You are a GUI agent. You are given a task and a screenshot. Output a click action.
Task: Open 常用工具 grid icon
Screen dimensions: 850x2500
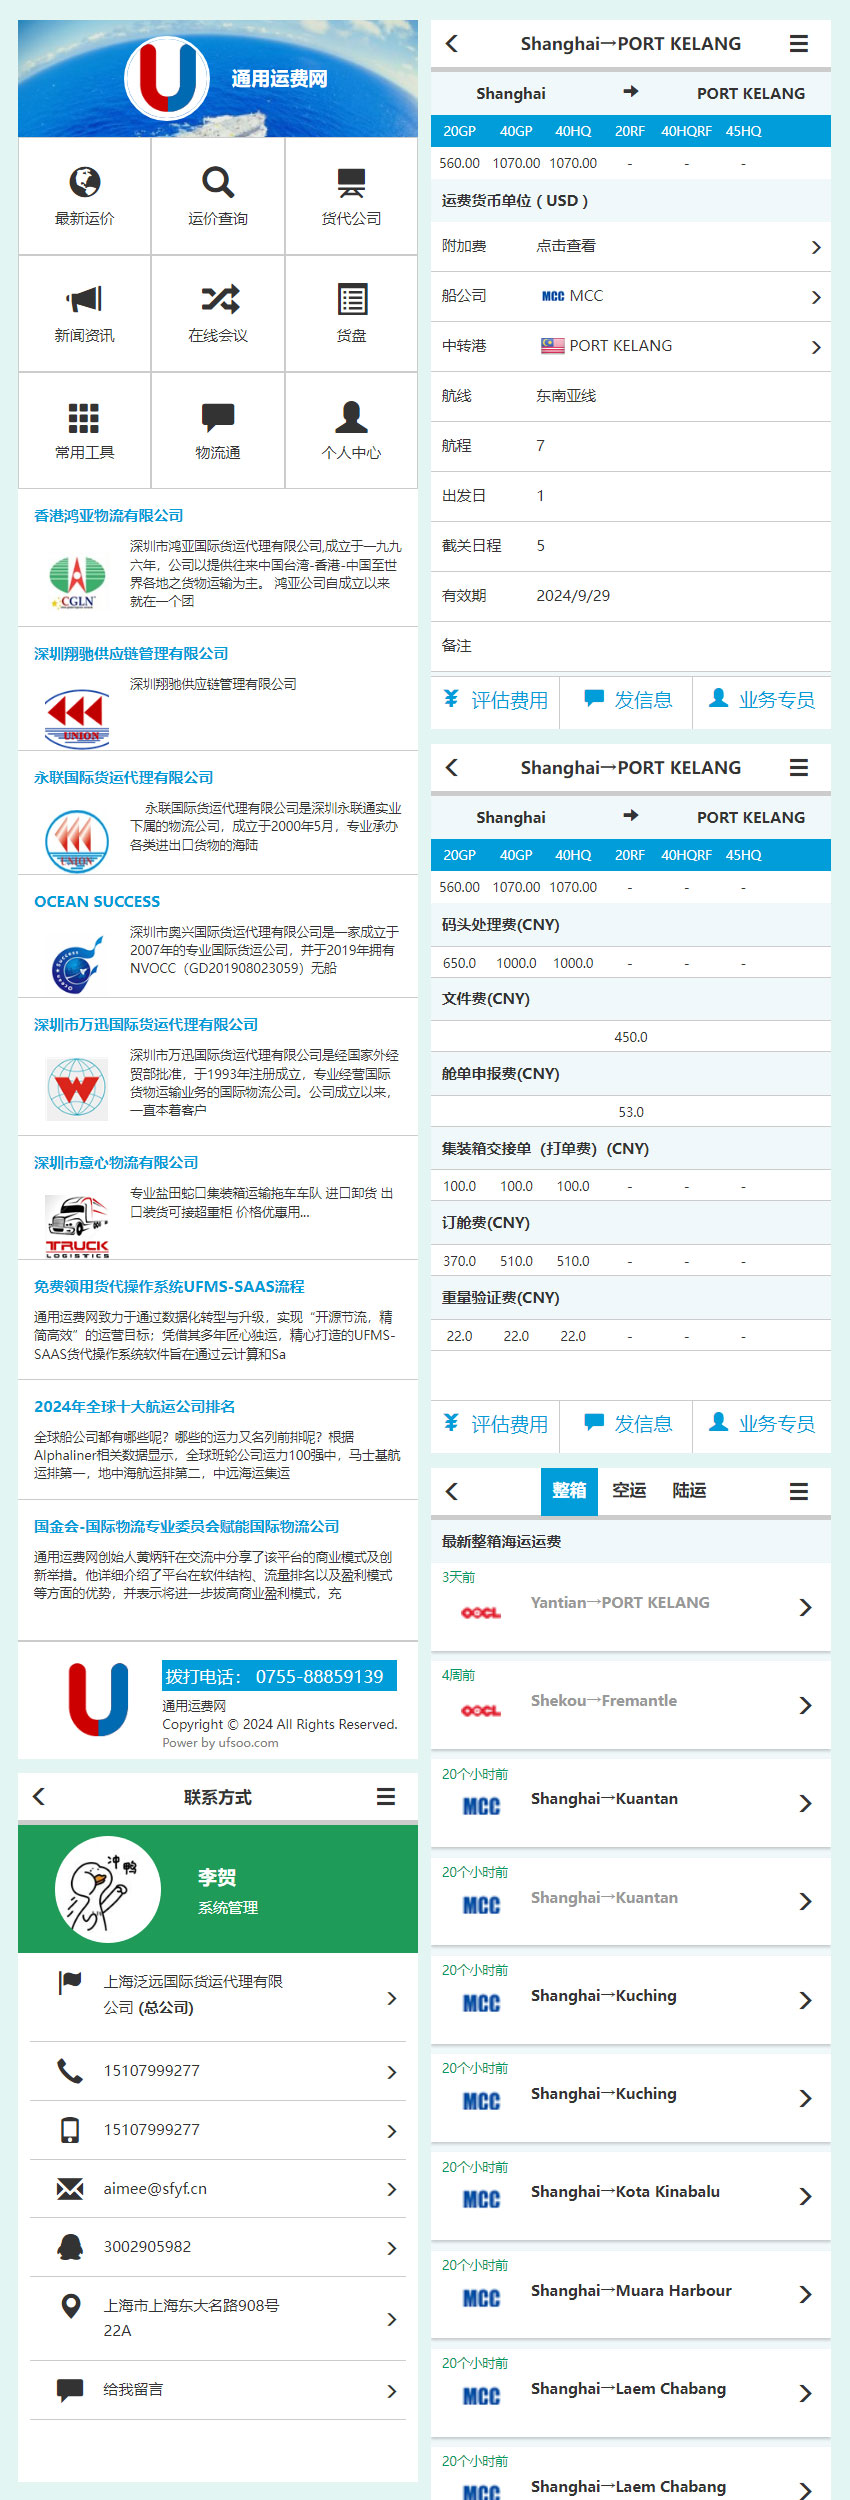(x=84, y=417)
